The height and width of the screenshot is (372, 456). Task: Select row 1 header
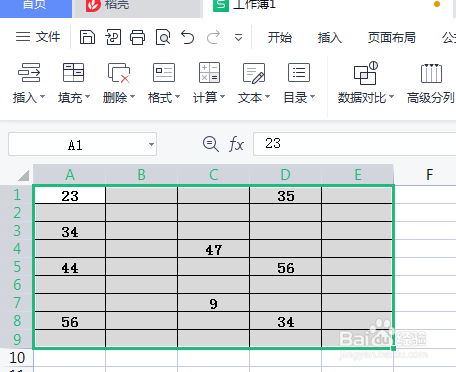tap(17, 195)
